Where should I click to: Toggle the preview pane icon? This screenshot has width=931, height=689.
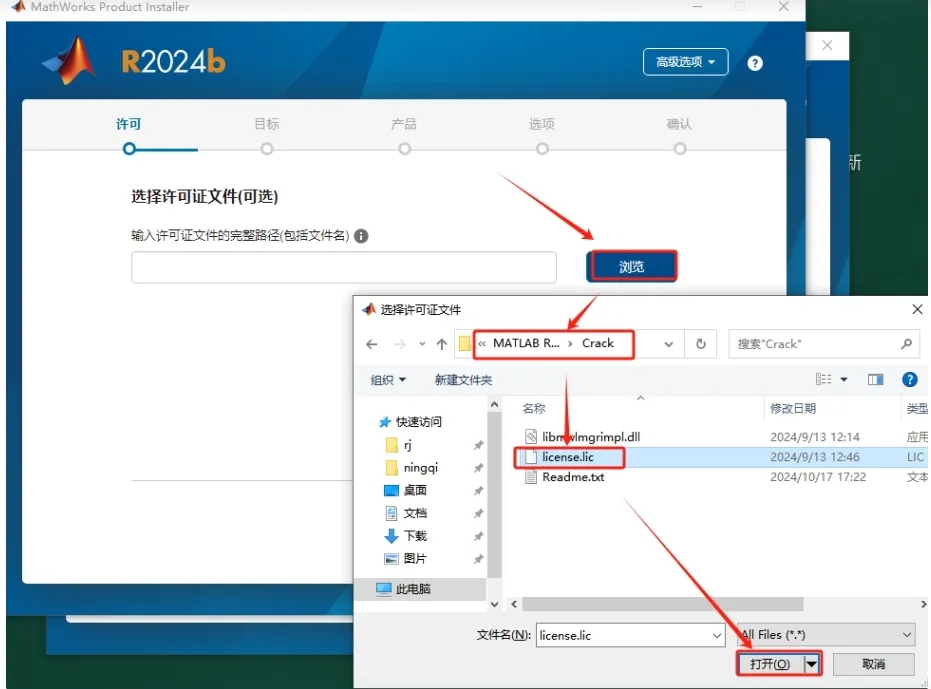tap(875, 379)
